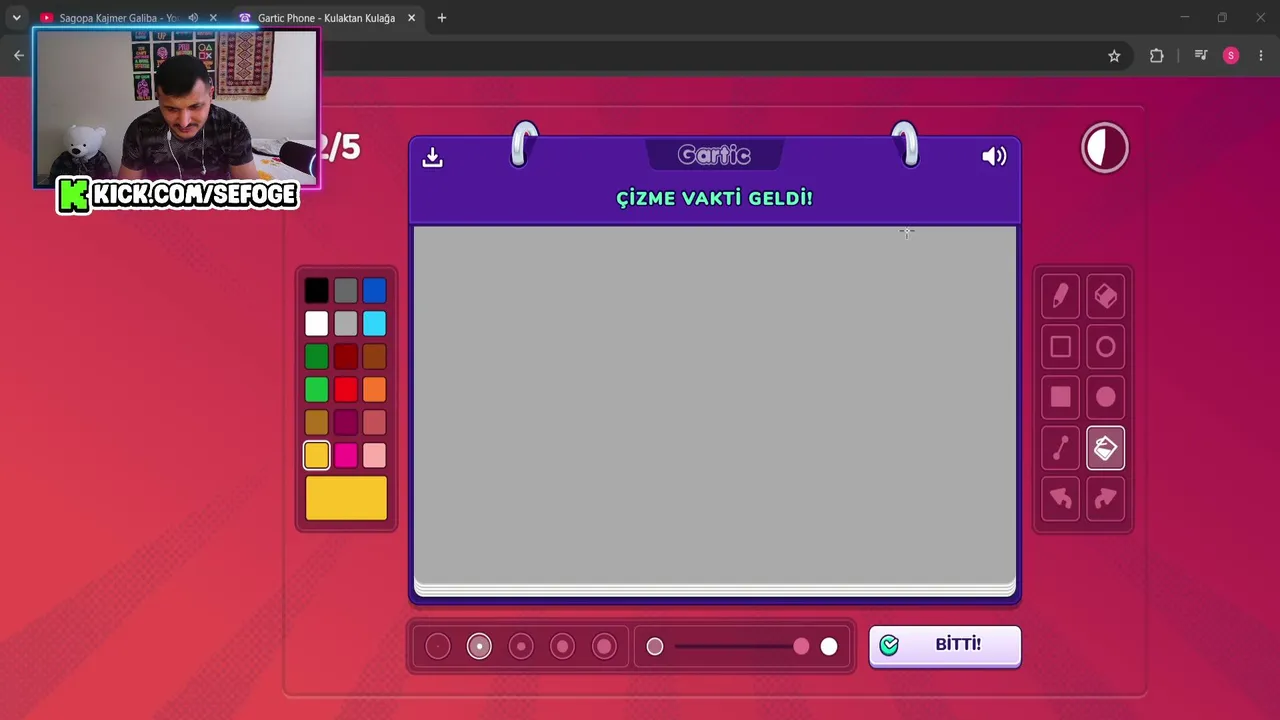Pick the dark red color swatch
Viewport: 1280px width, 720px height.
pyautogui.click(x=345, y=357)
